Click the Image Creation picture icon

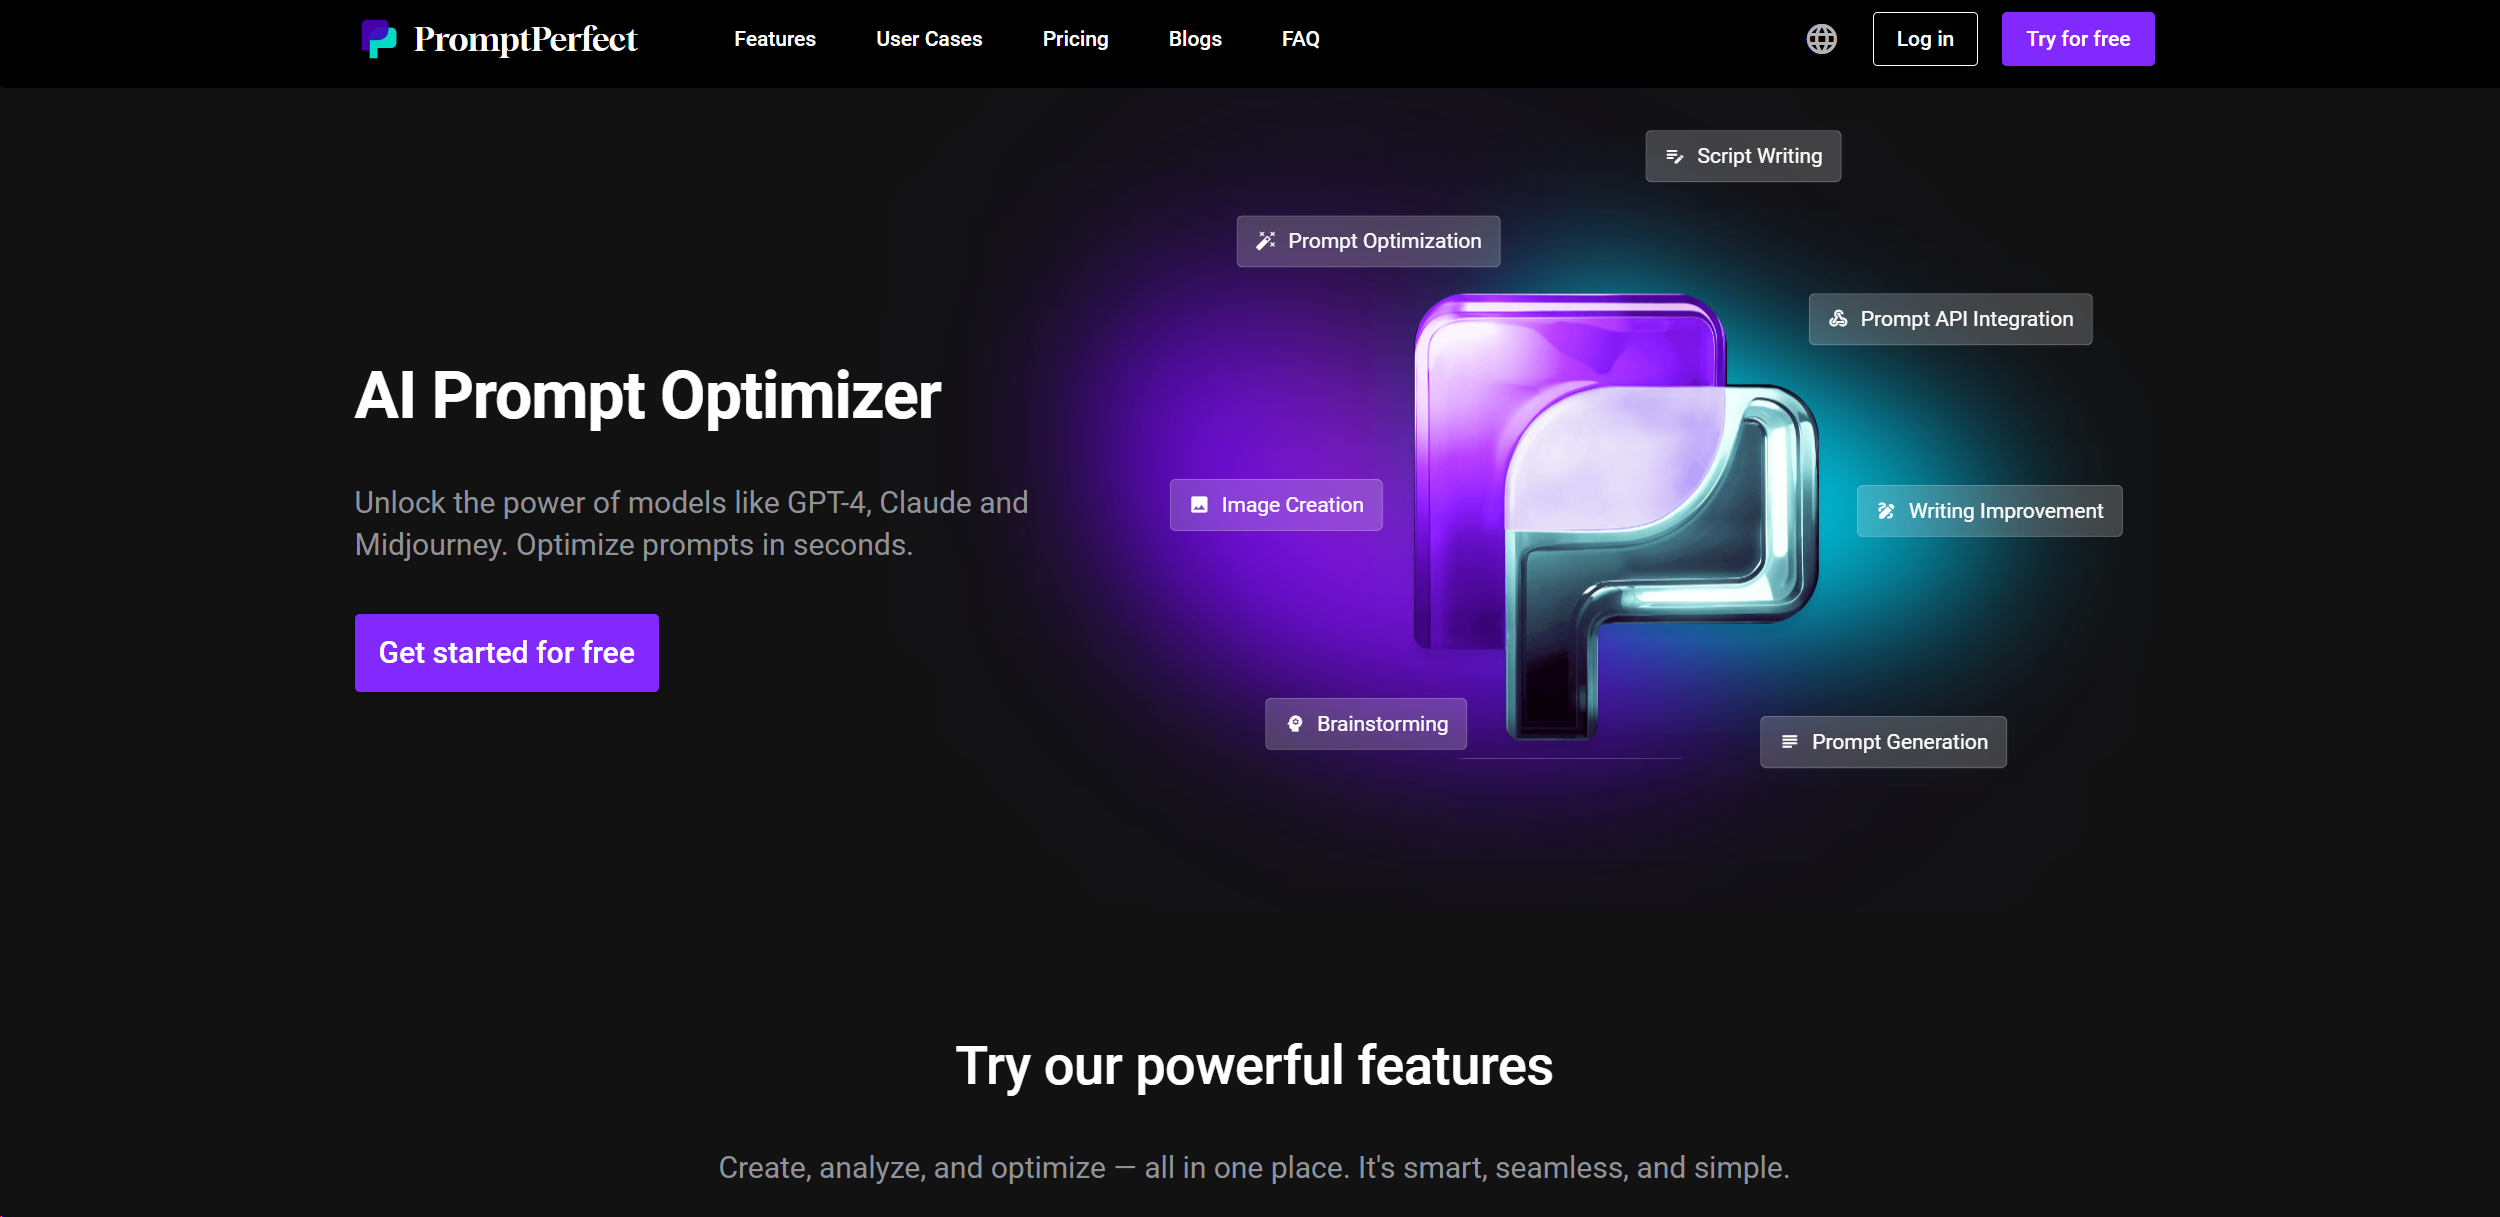[x=1198, y=505]
